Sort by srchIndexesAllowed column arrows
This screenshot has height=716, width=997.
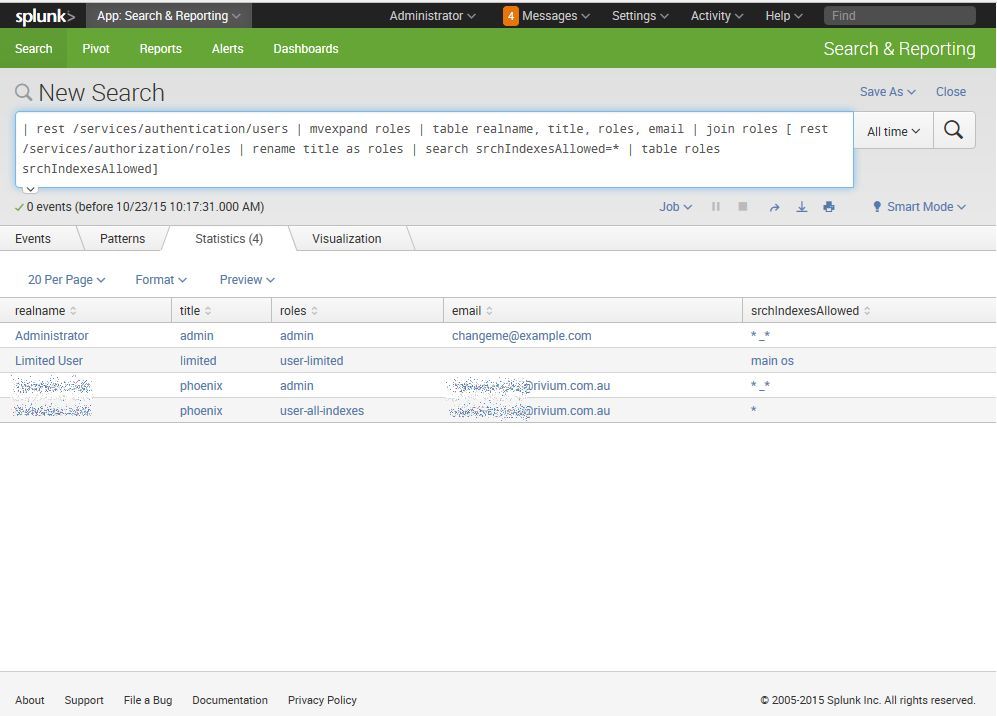pyautogui.click(x=867, y=311)
